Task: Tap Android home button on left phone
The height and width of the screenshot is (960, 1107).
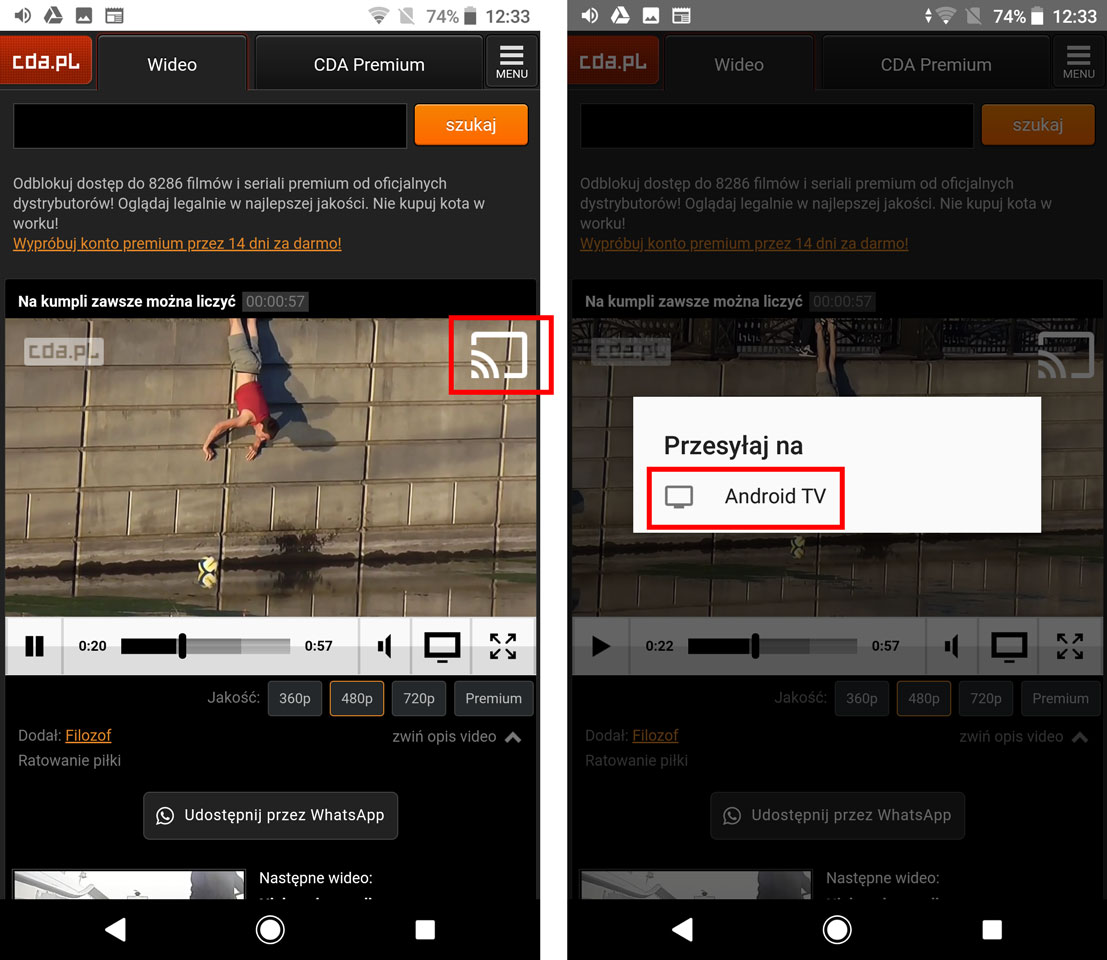Action: click(x=270, y=930)
